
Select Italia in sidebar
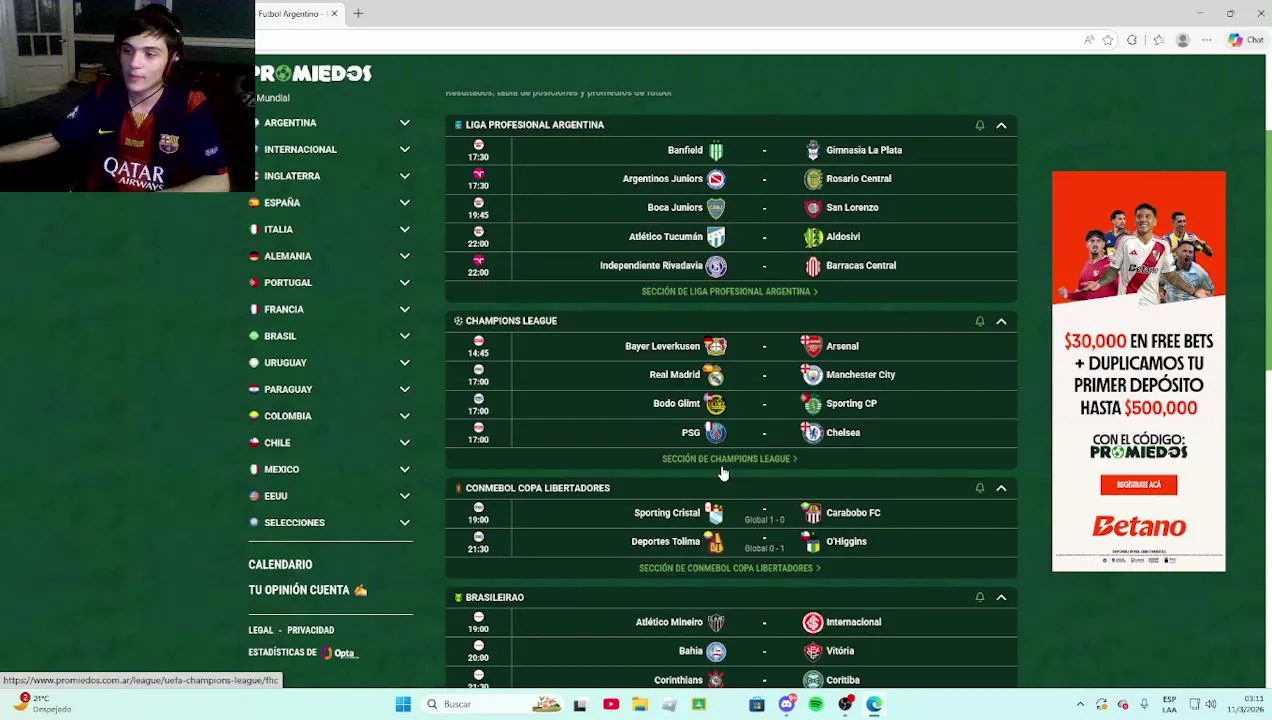278,229
